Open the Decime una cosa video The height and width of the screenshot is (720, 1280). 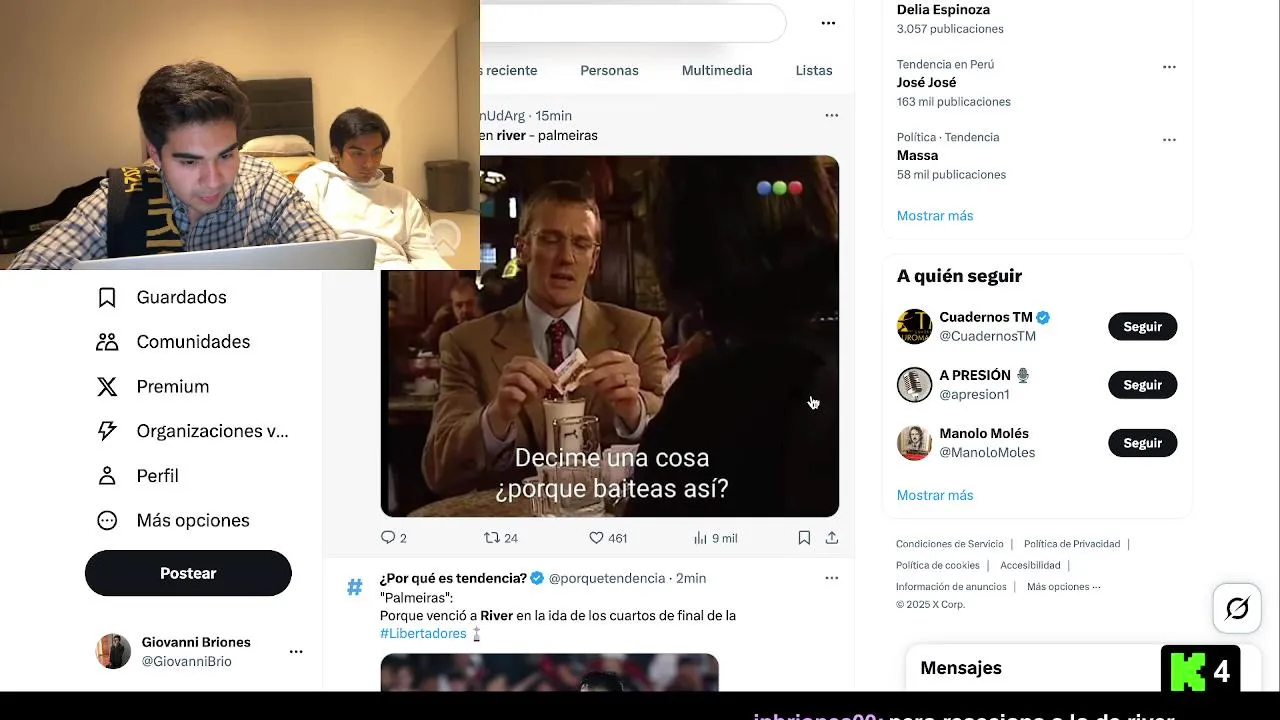point(609,336)
